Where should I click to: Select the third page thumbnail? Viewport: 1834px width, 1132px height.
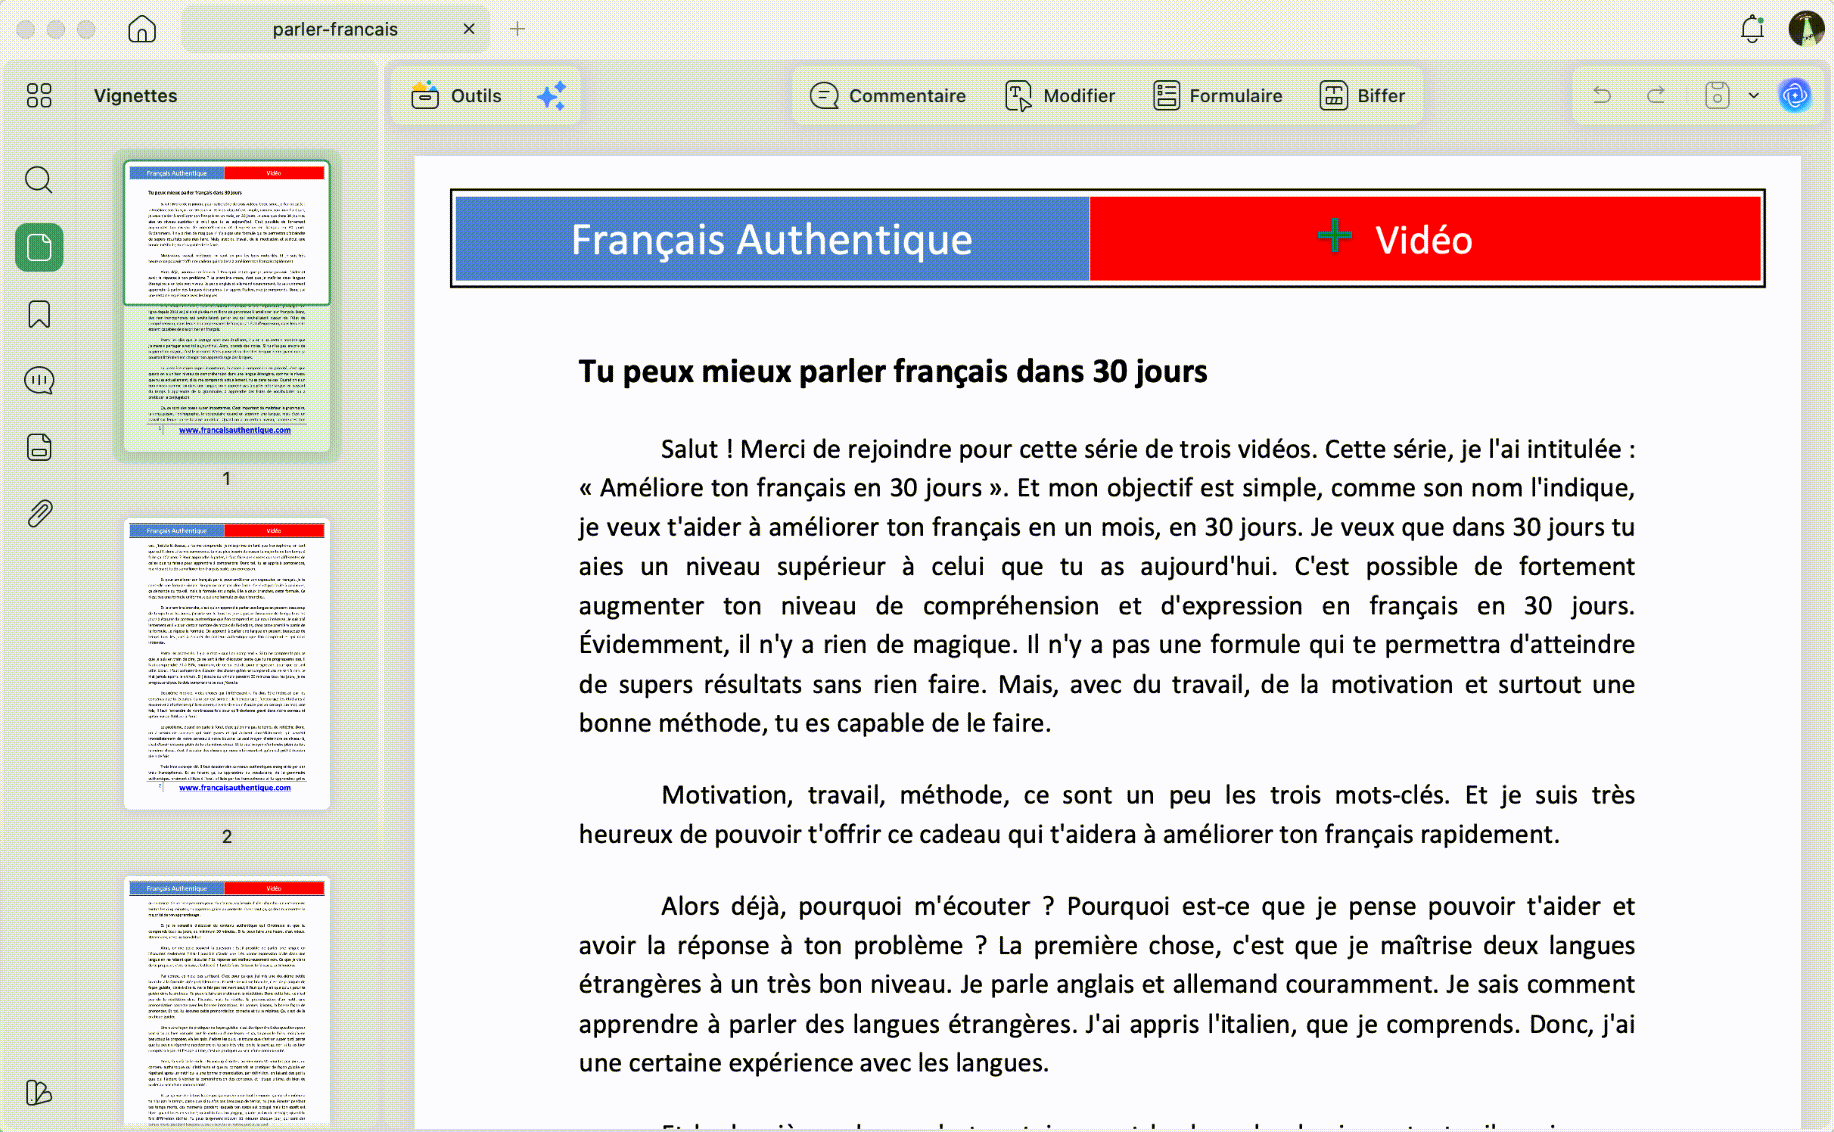227,1001
